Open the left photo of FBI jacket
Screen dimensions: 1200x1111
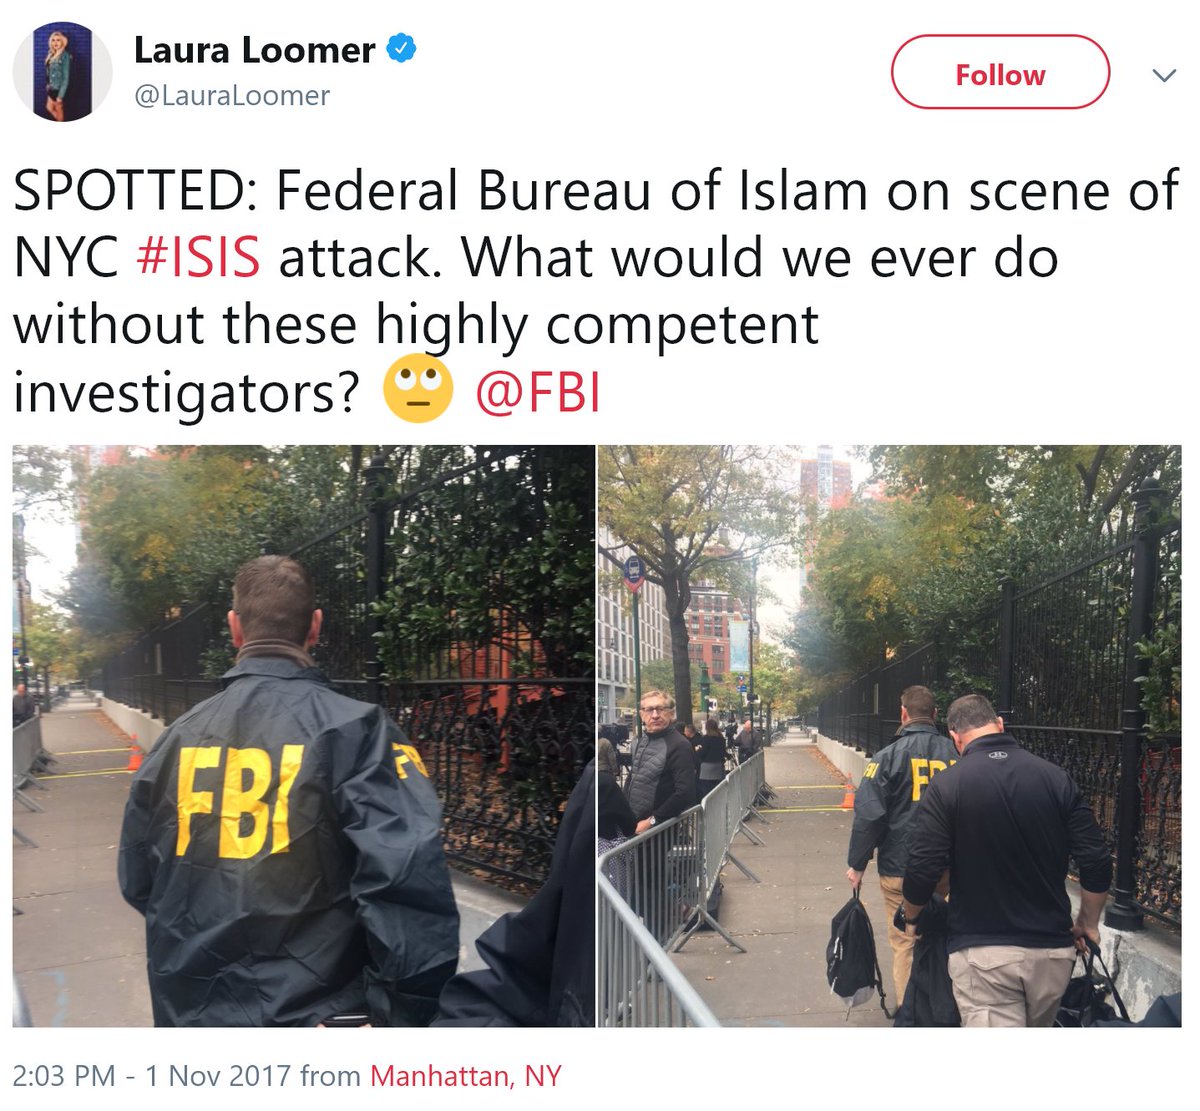pyautogui.click(x=304, y=736)
